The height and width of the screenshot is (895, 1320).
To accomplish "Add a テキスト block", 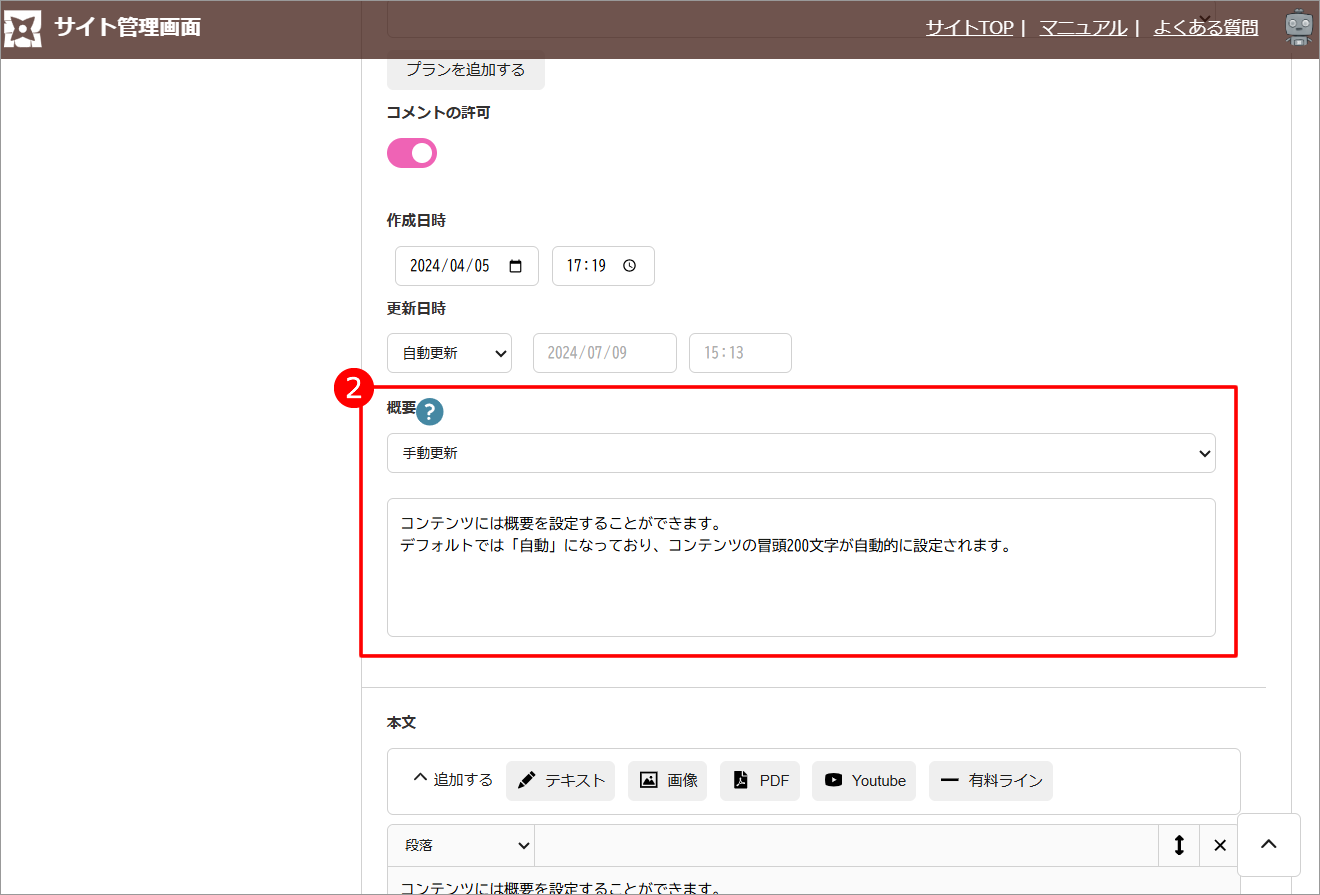I will click(x=560, y=781).
